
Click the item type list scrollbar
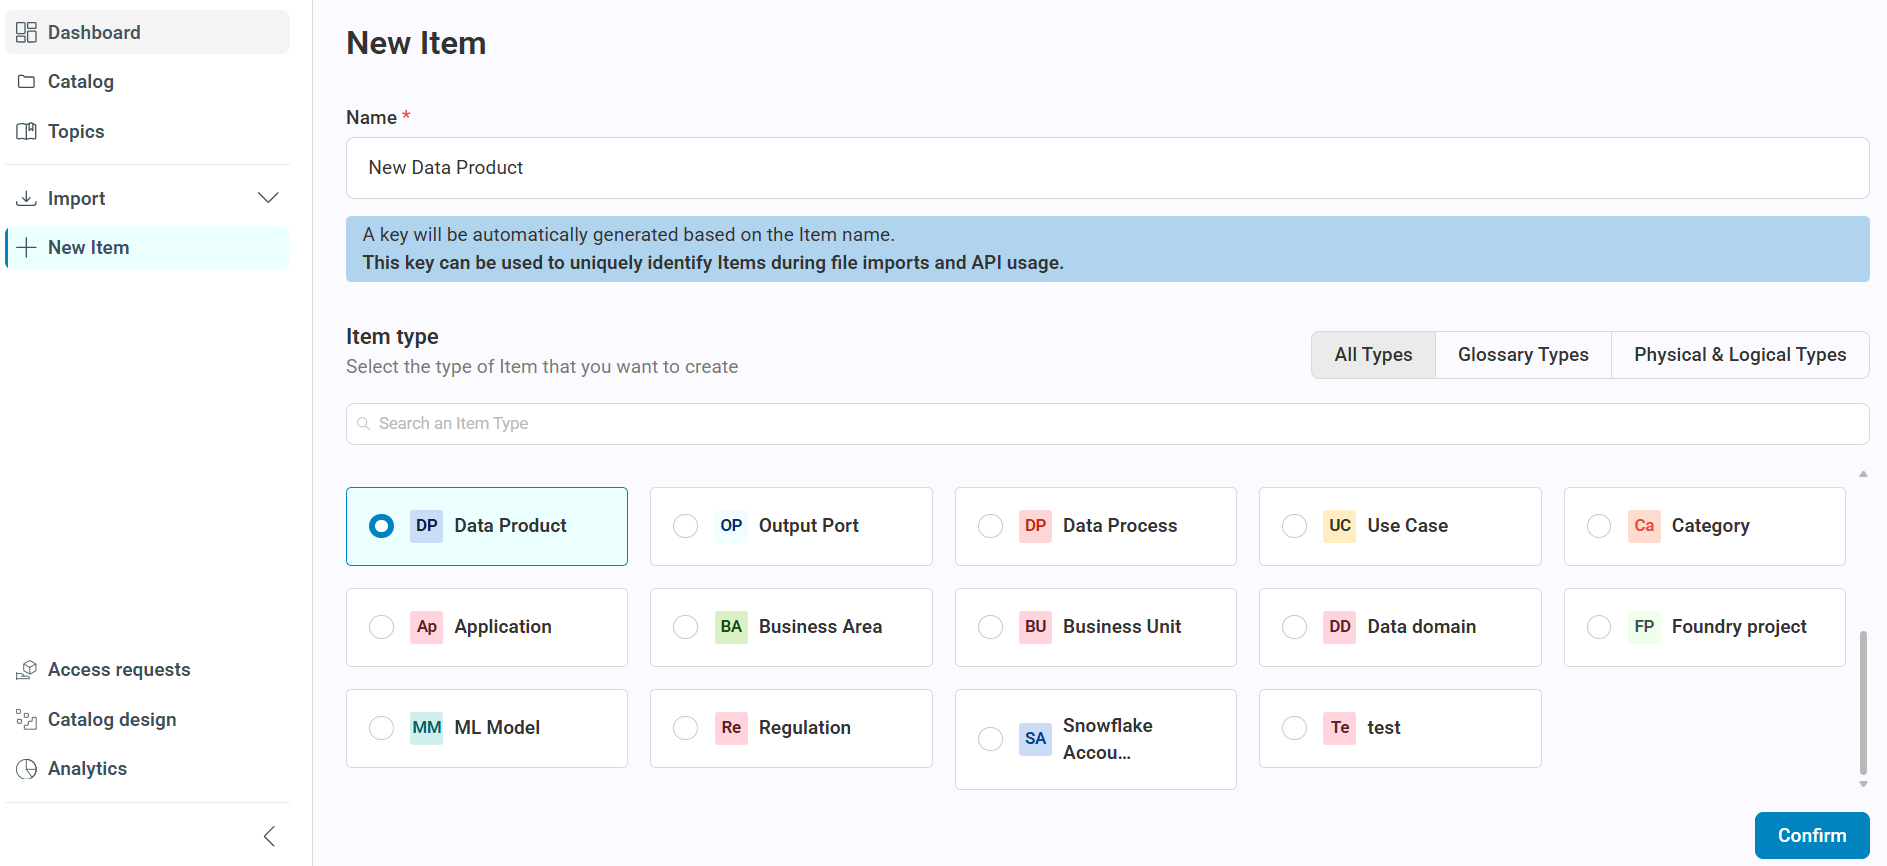click(x=1863, y=702)
